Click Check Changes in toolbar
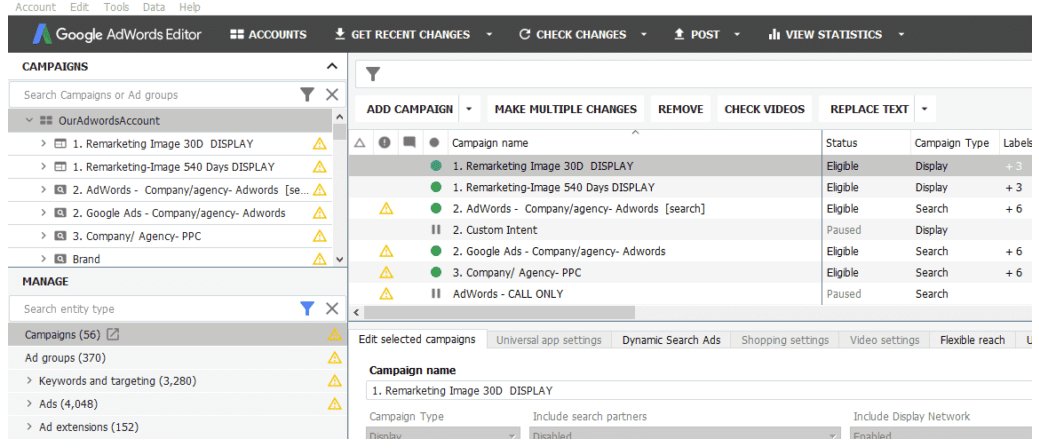The height and width of the screenshot is (448, 1039). [x=573, y=34]
